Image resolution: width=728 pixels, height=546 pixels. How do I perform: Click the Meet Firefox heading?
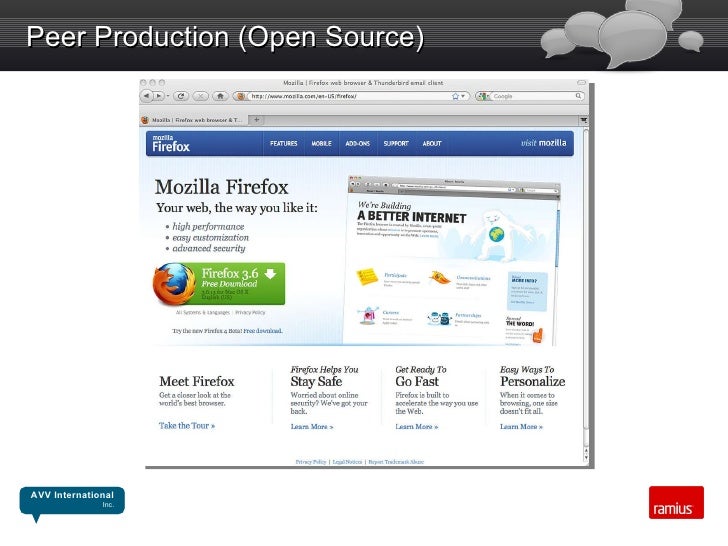[197, 382]
